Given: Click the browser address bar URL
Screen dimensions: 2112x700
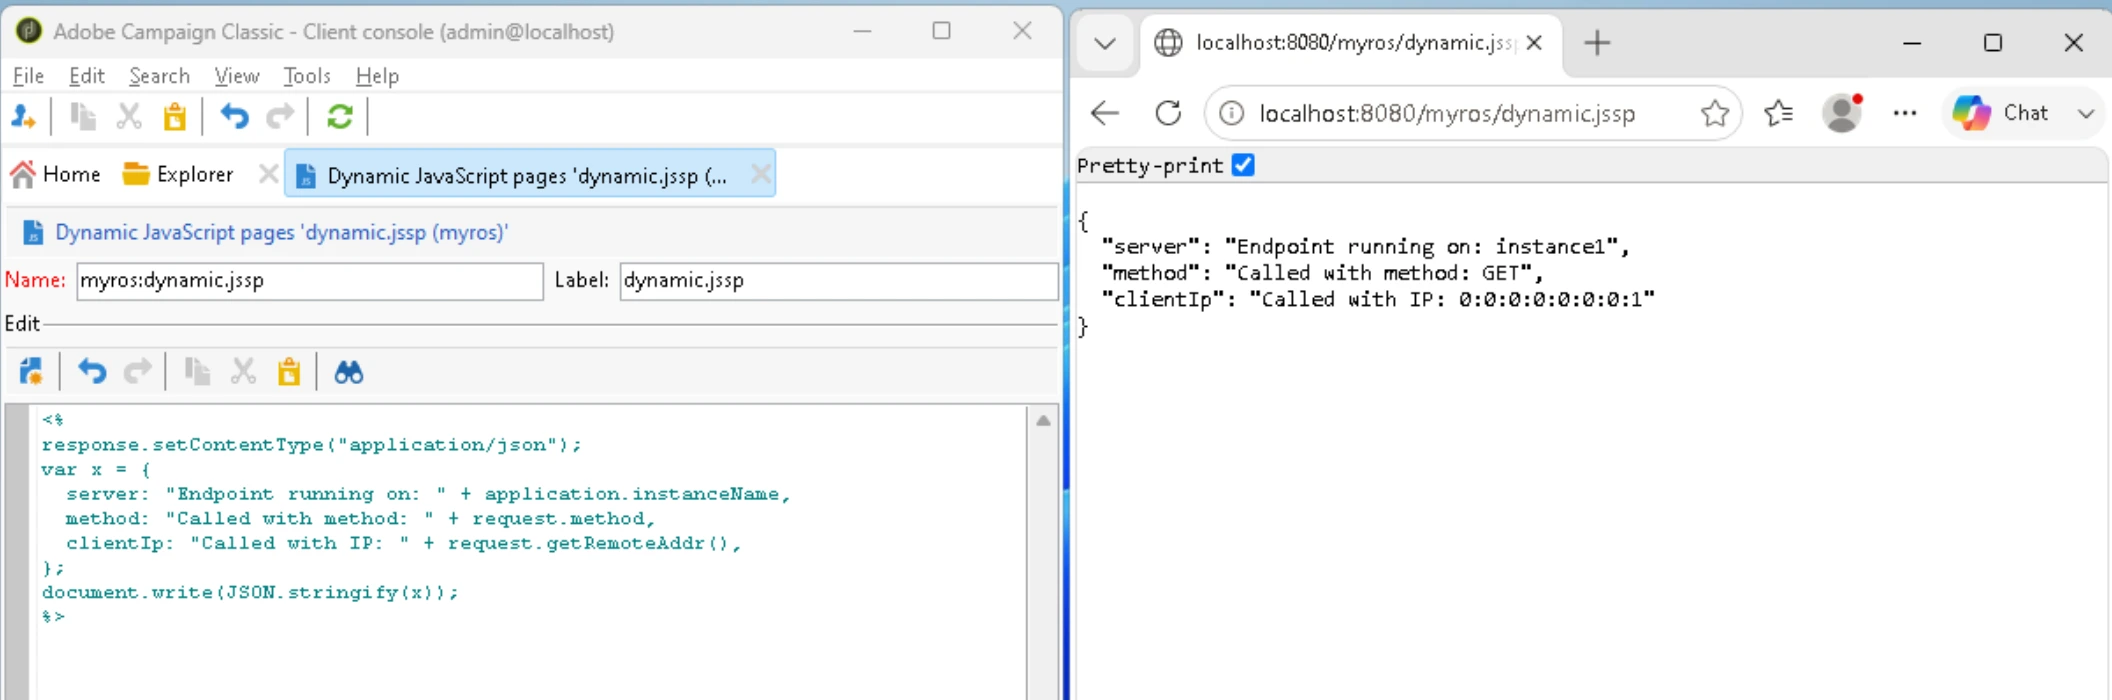Looking at the screenshot, I should click(1447, 113).
